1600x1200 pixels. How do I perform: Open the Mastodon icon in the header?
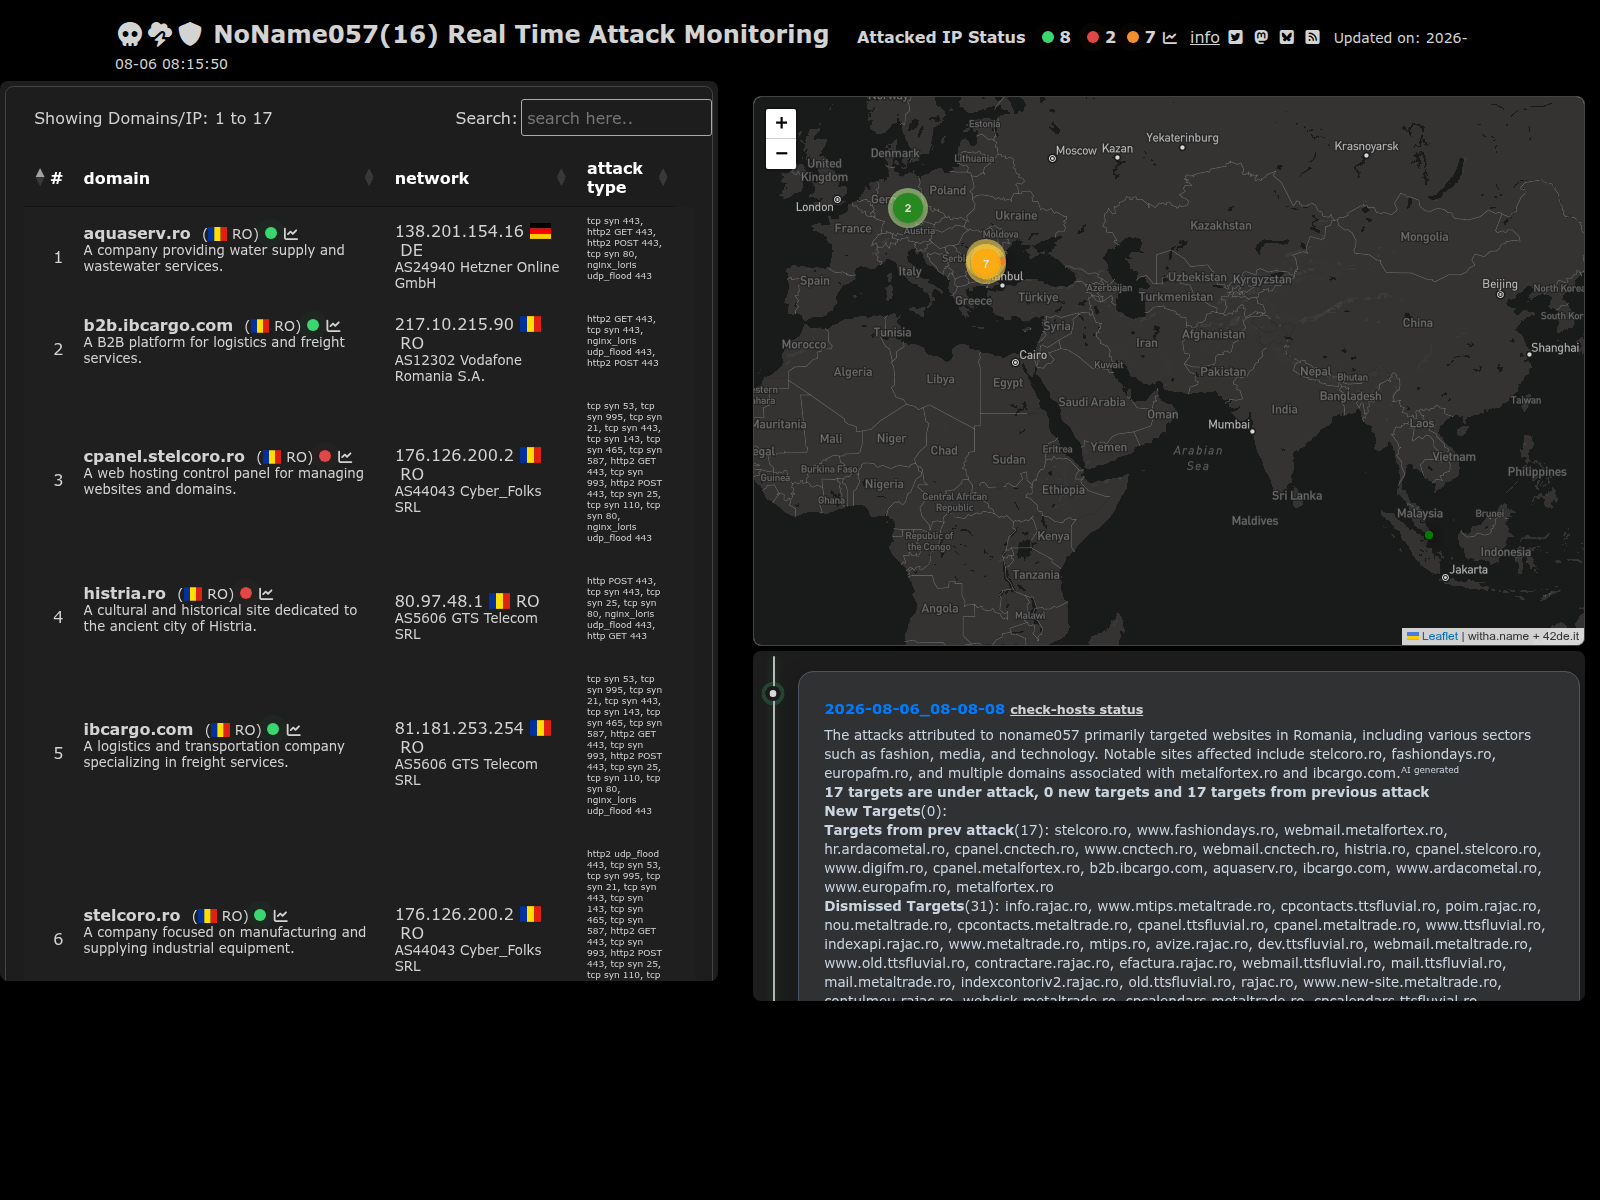(x=1261, y=37)
